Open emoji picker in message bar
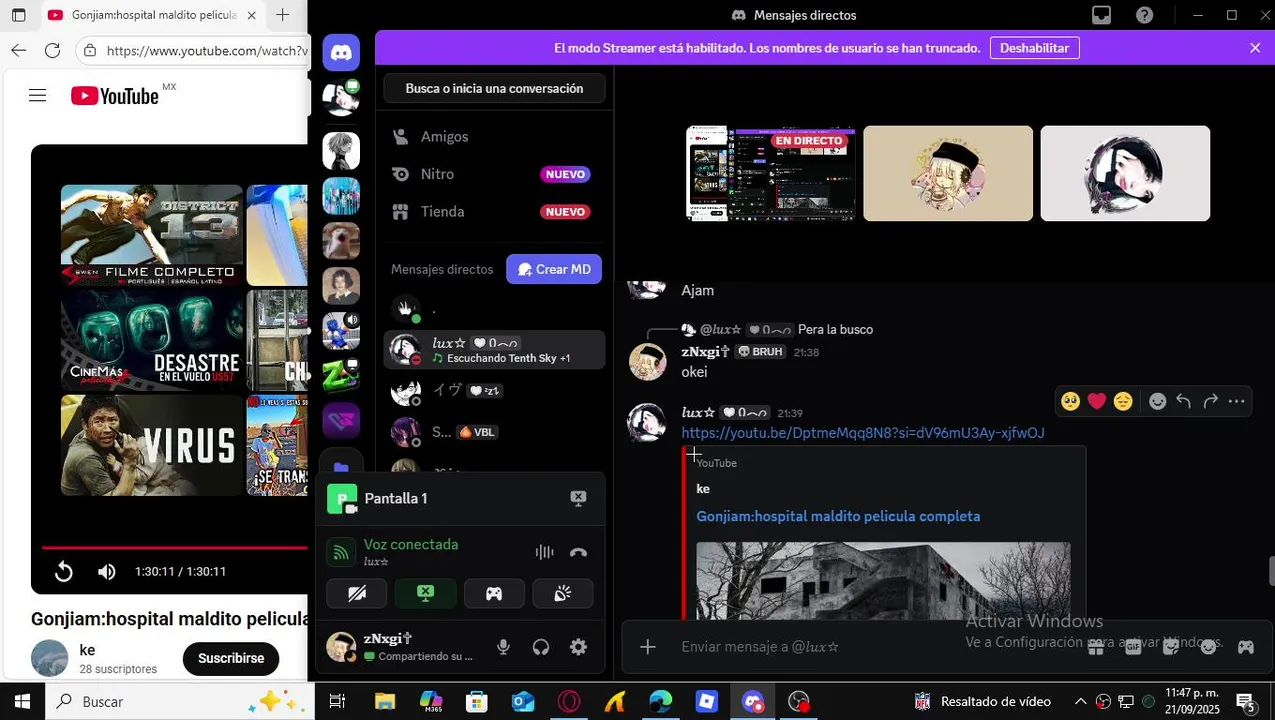1275x720 pixels. [x=1208, y=647]
